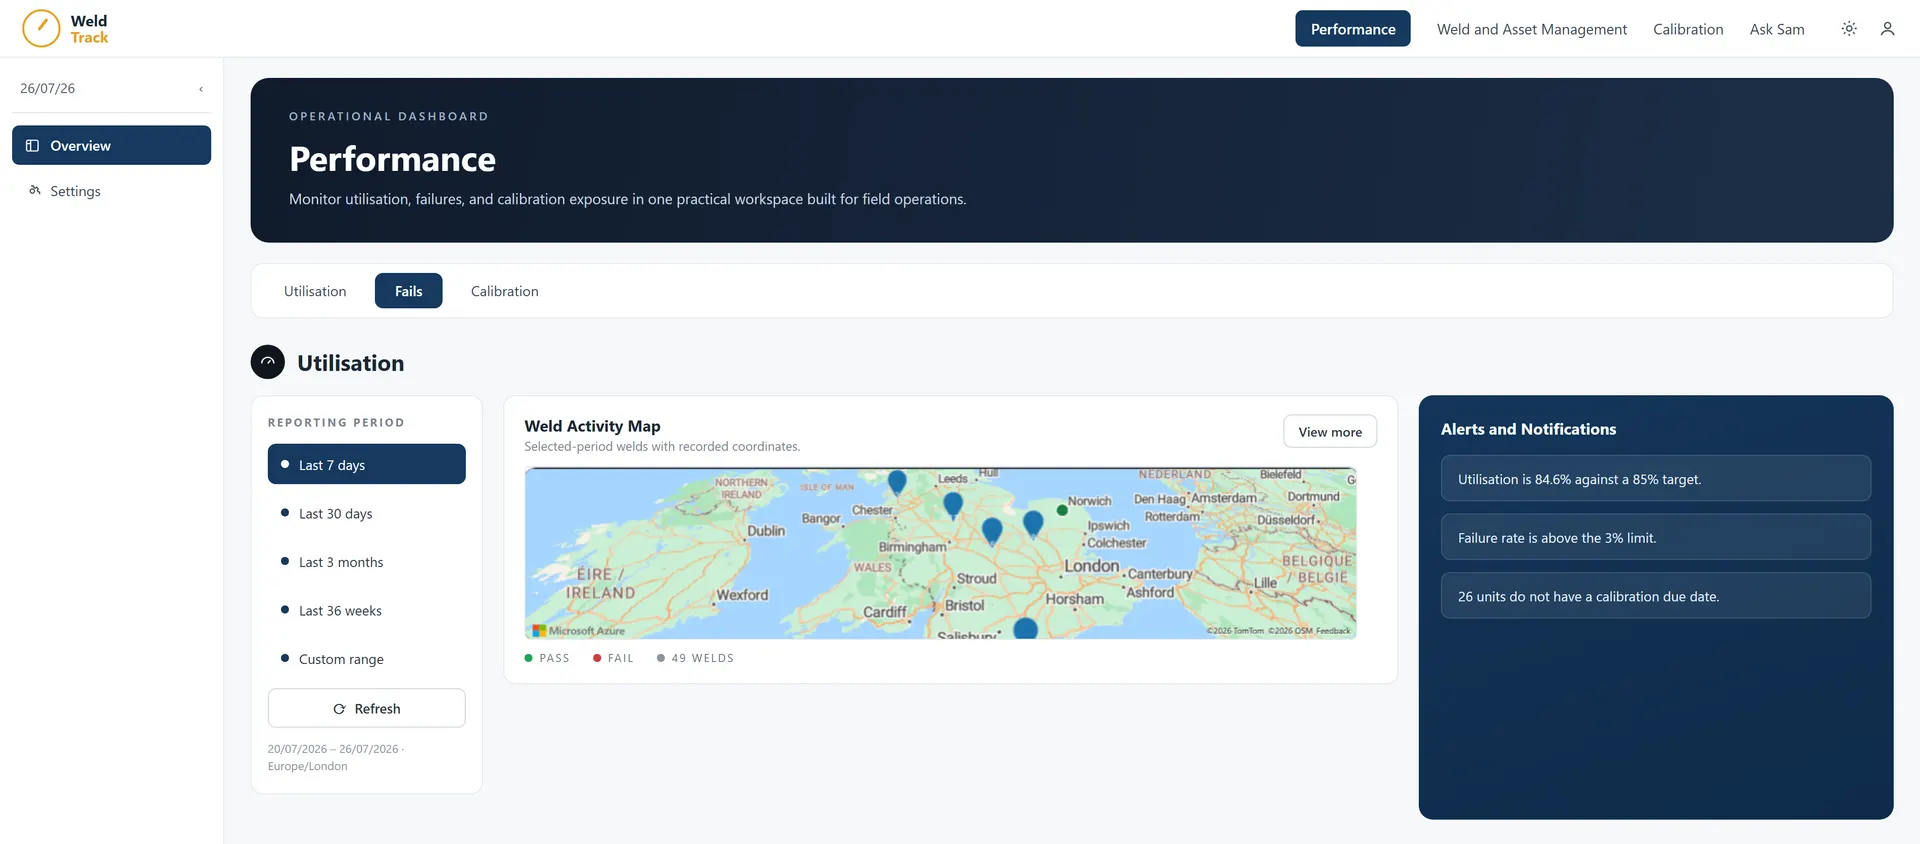Click the map pin north of Chester

(x=897, y=482)
